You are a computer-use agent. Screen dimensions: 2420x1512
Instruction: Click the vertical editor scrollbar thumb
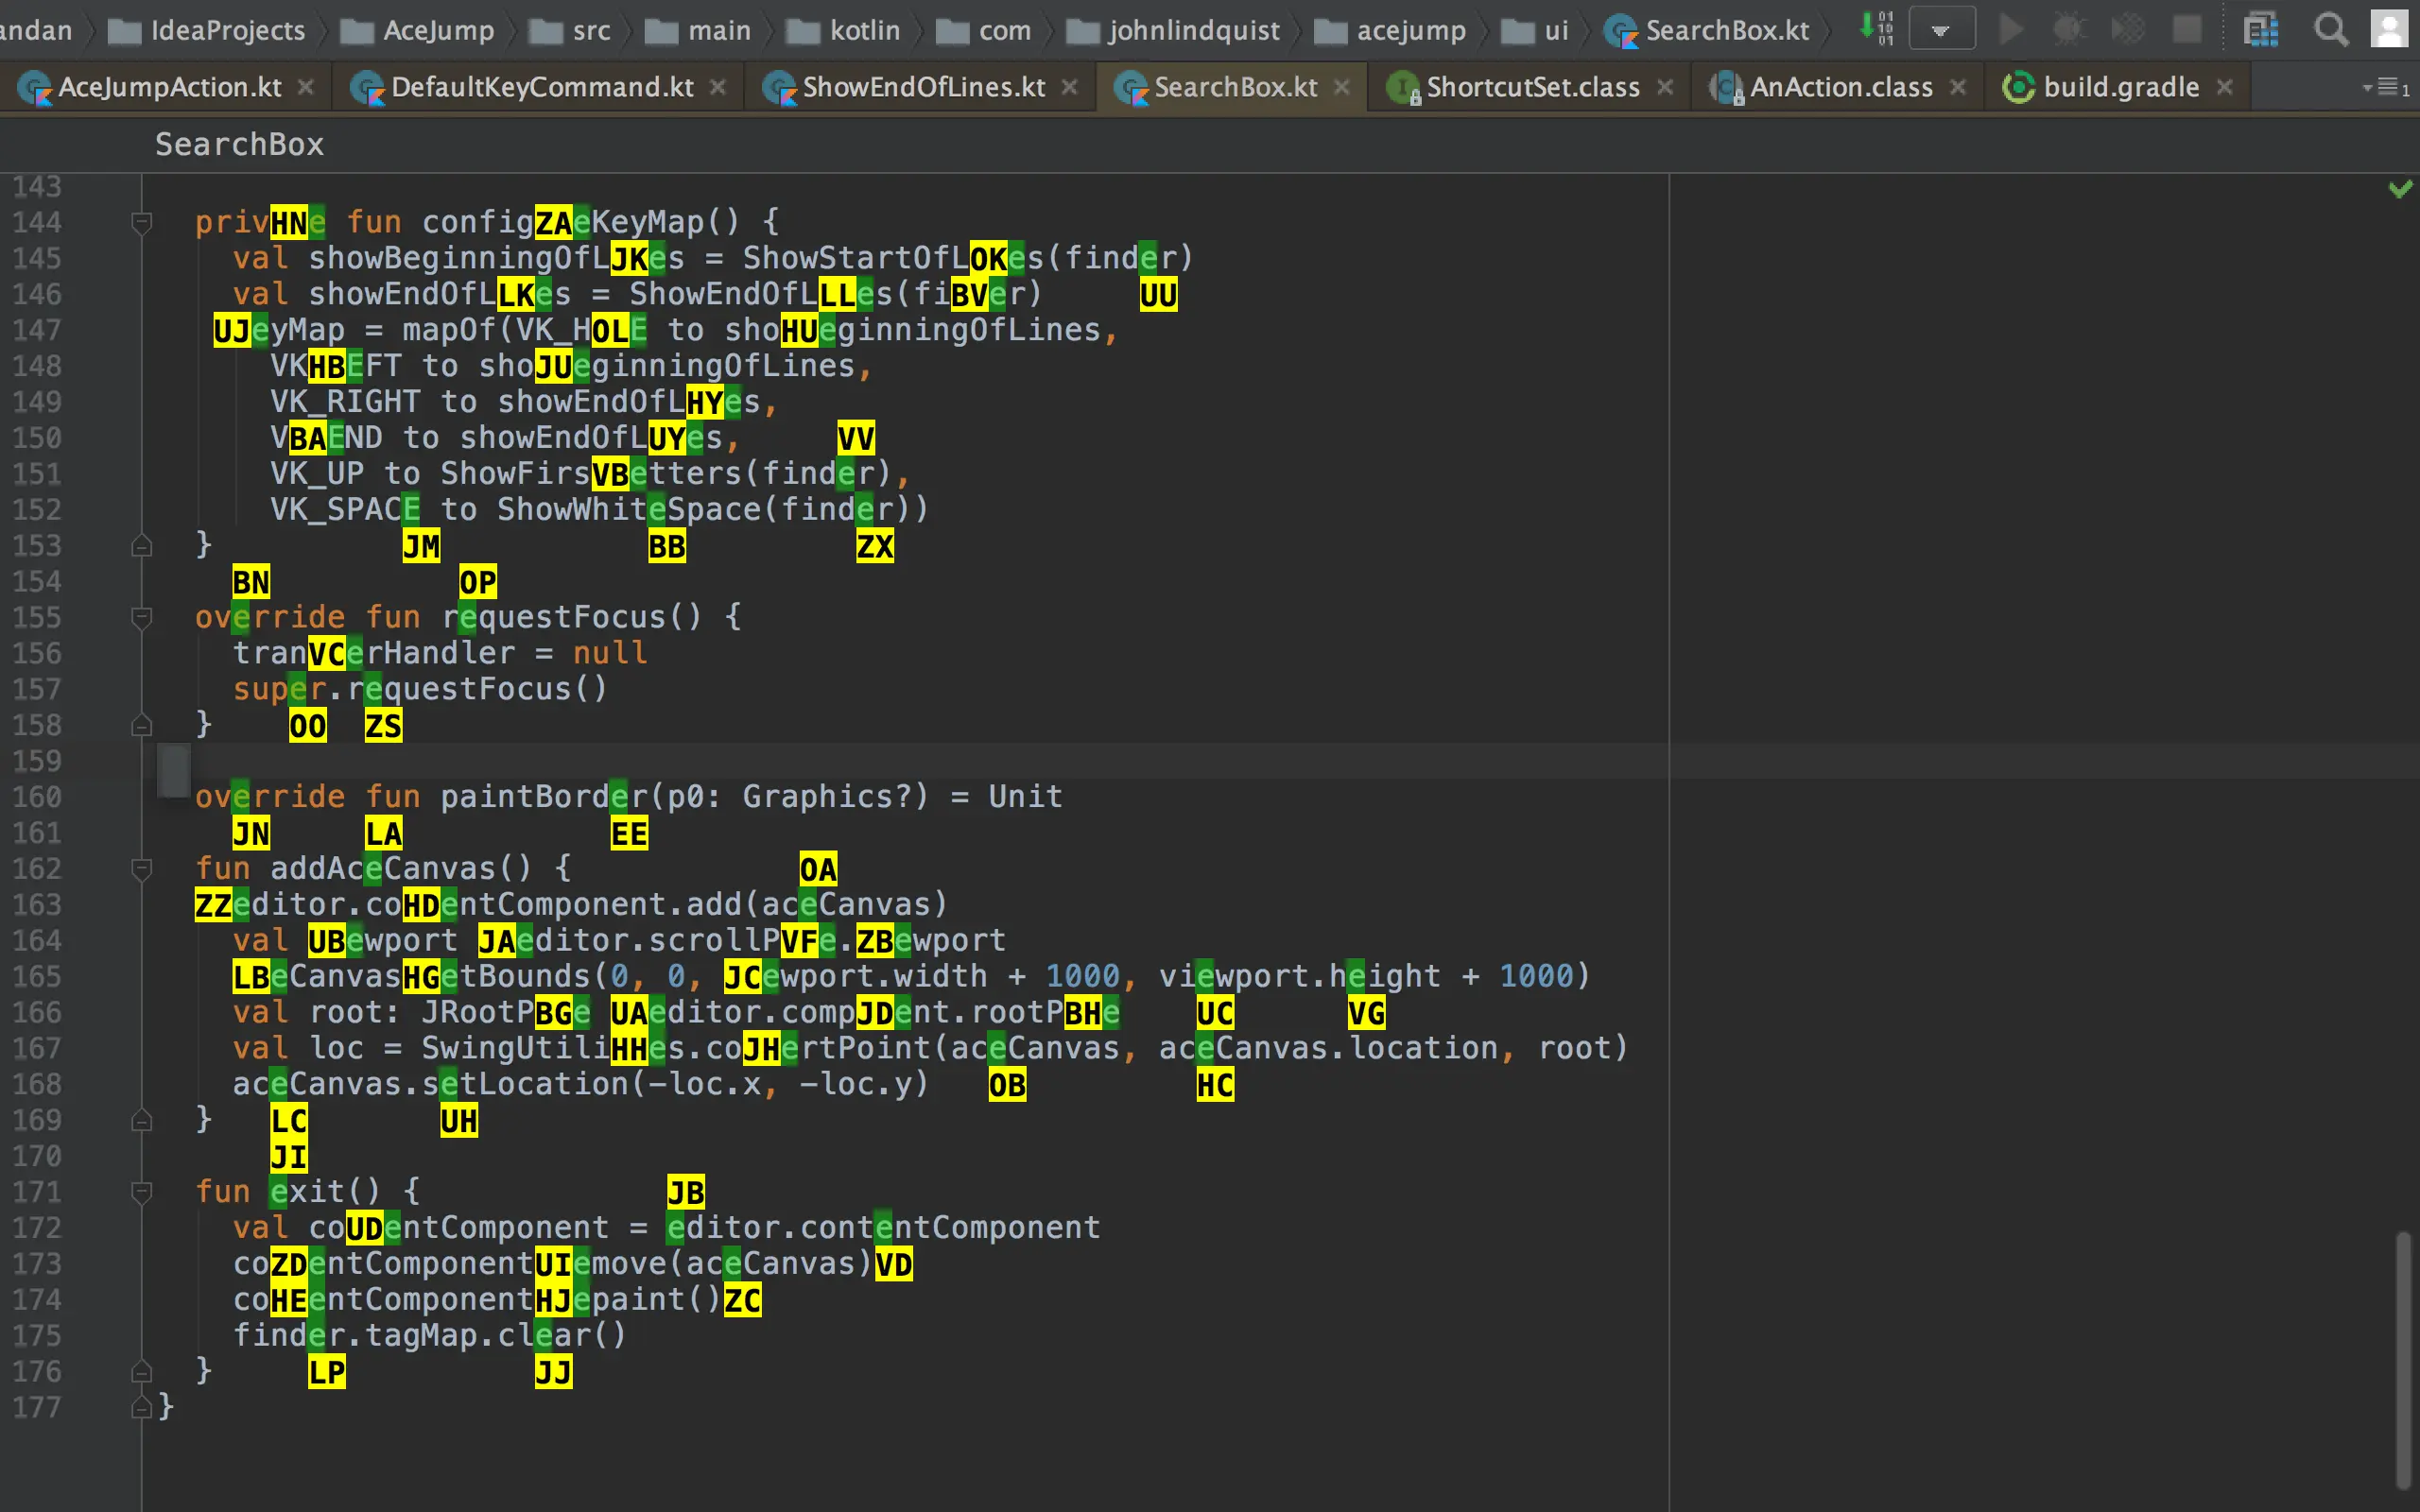pos(2404,1360)
